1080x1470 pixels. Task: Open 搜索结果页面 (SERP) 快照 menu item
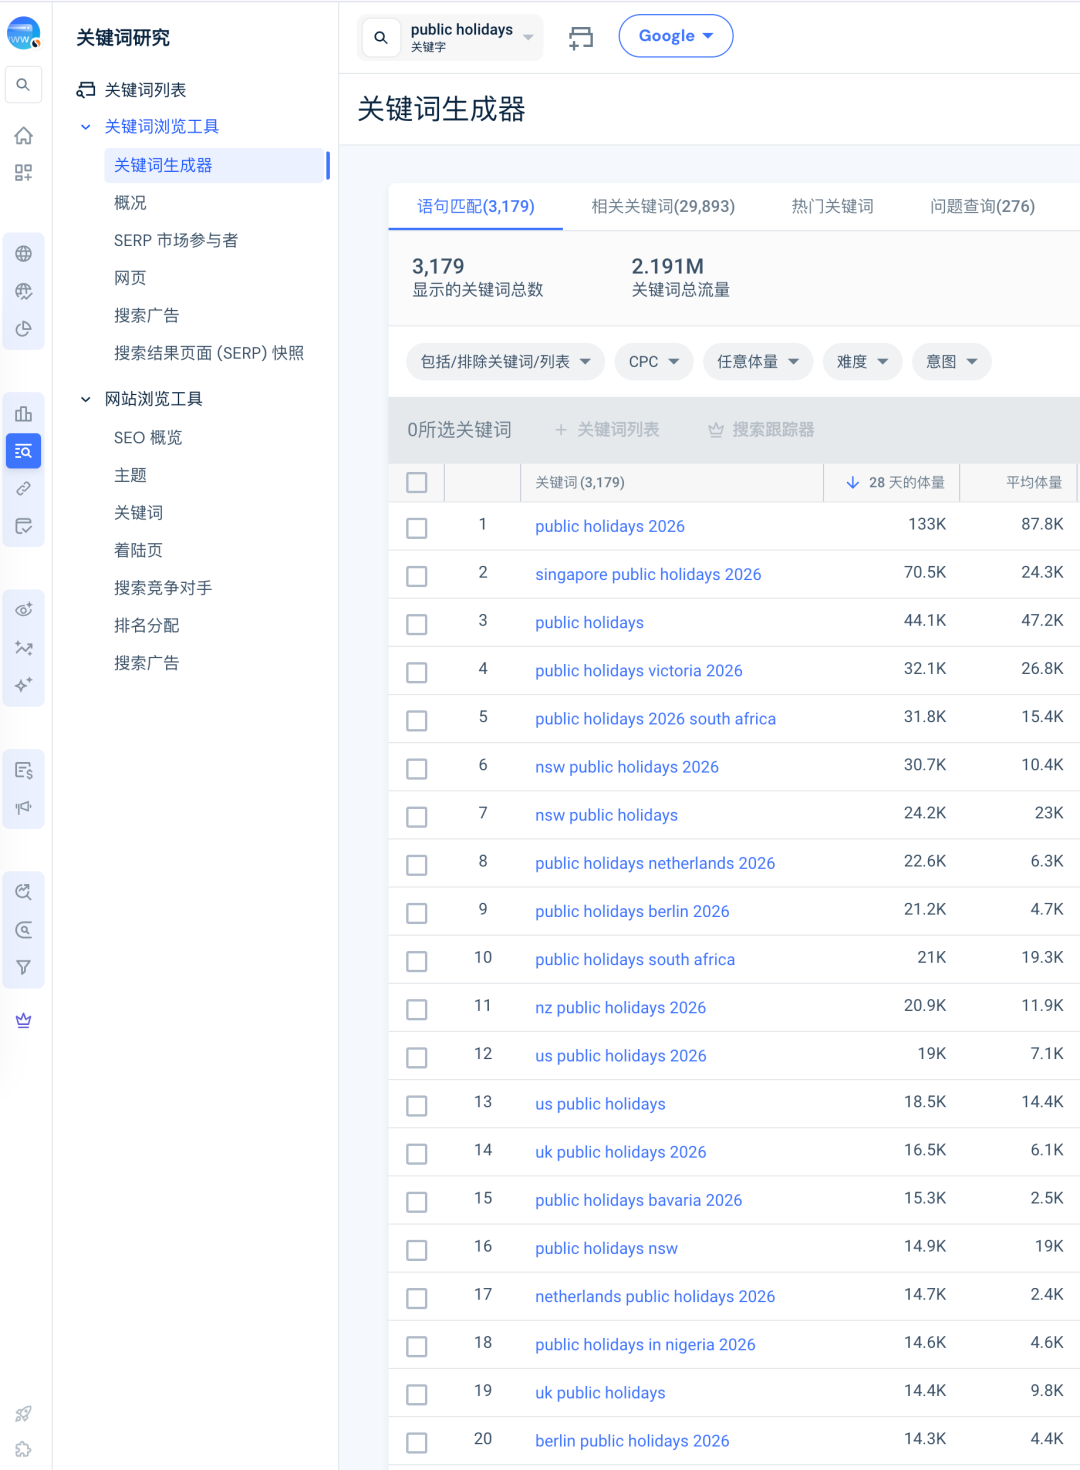[209, 353]
